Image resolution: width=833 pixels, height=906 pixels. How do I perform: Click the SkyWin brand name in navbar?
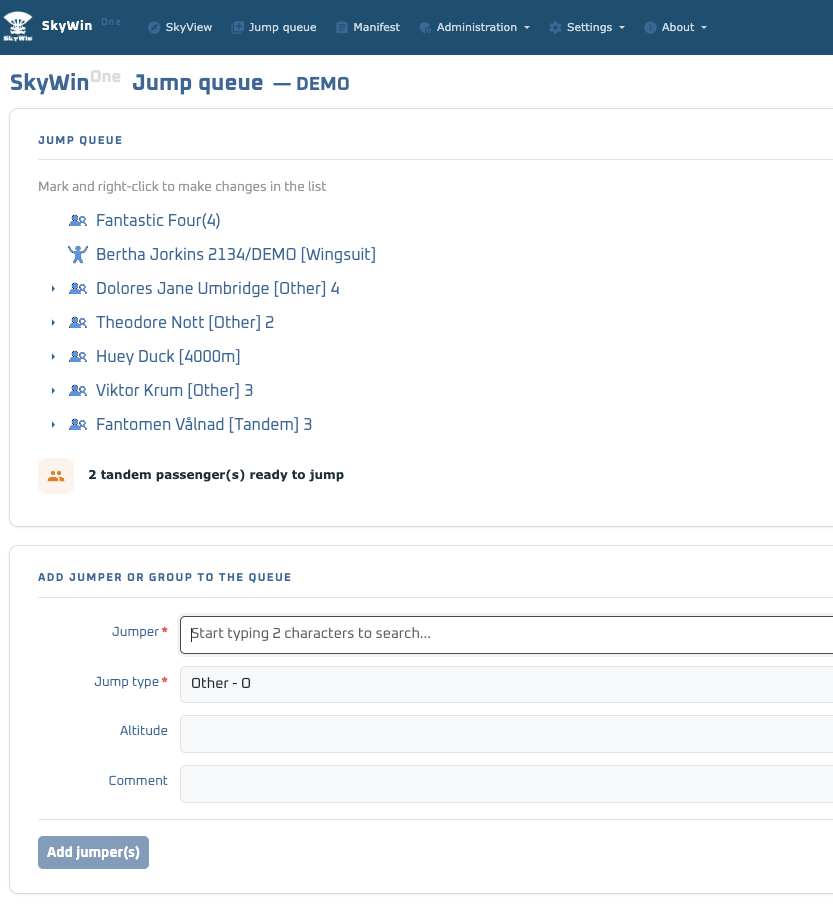(66, 26)
